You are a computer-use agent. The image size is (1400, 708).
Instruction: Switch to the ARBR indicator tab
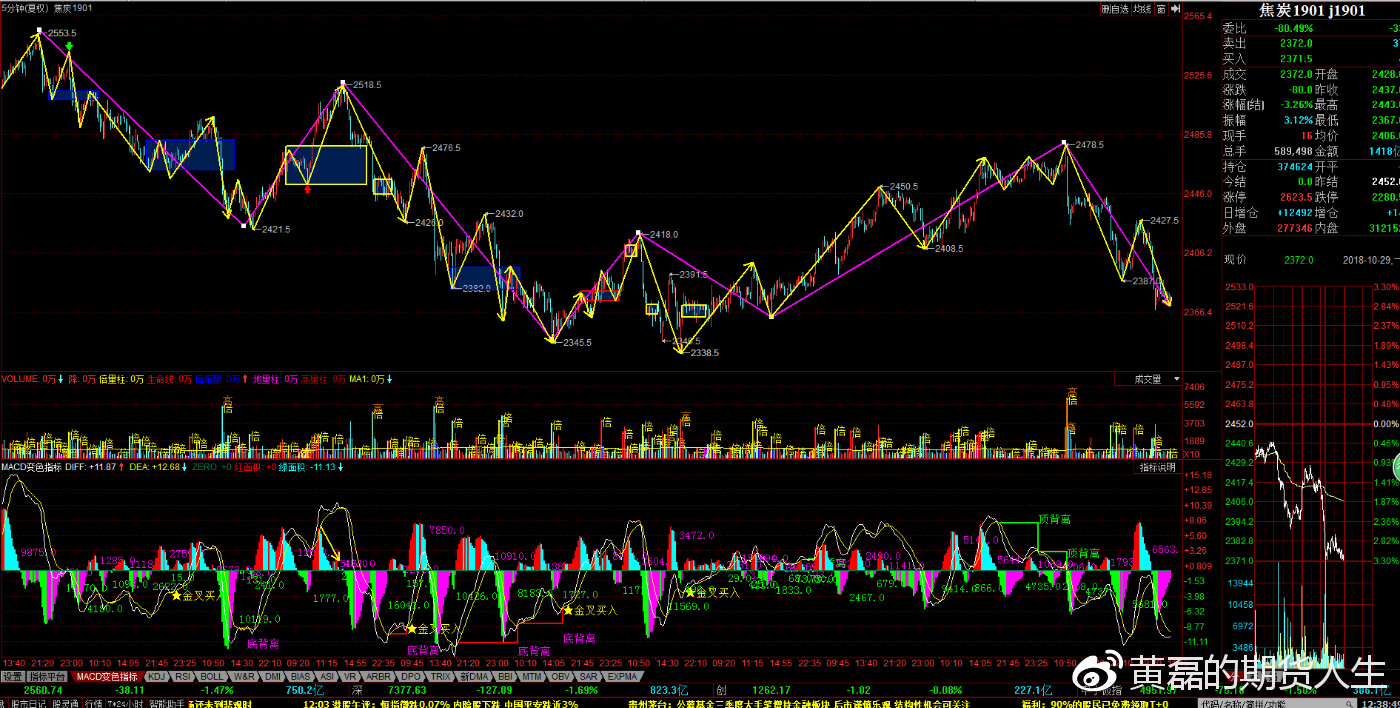pos(378,676)
